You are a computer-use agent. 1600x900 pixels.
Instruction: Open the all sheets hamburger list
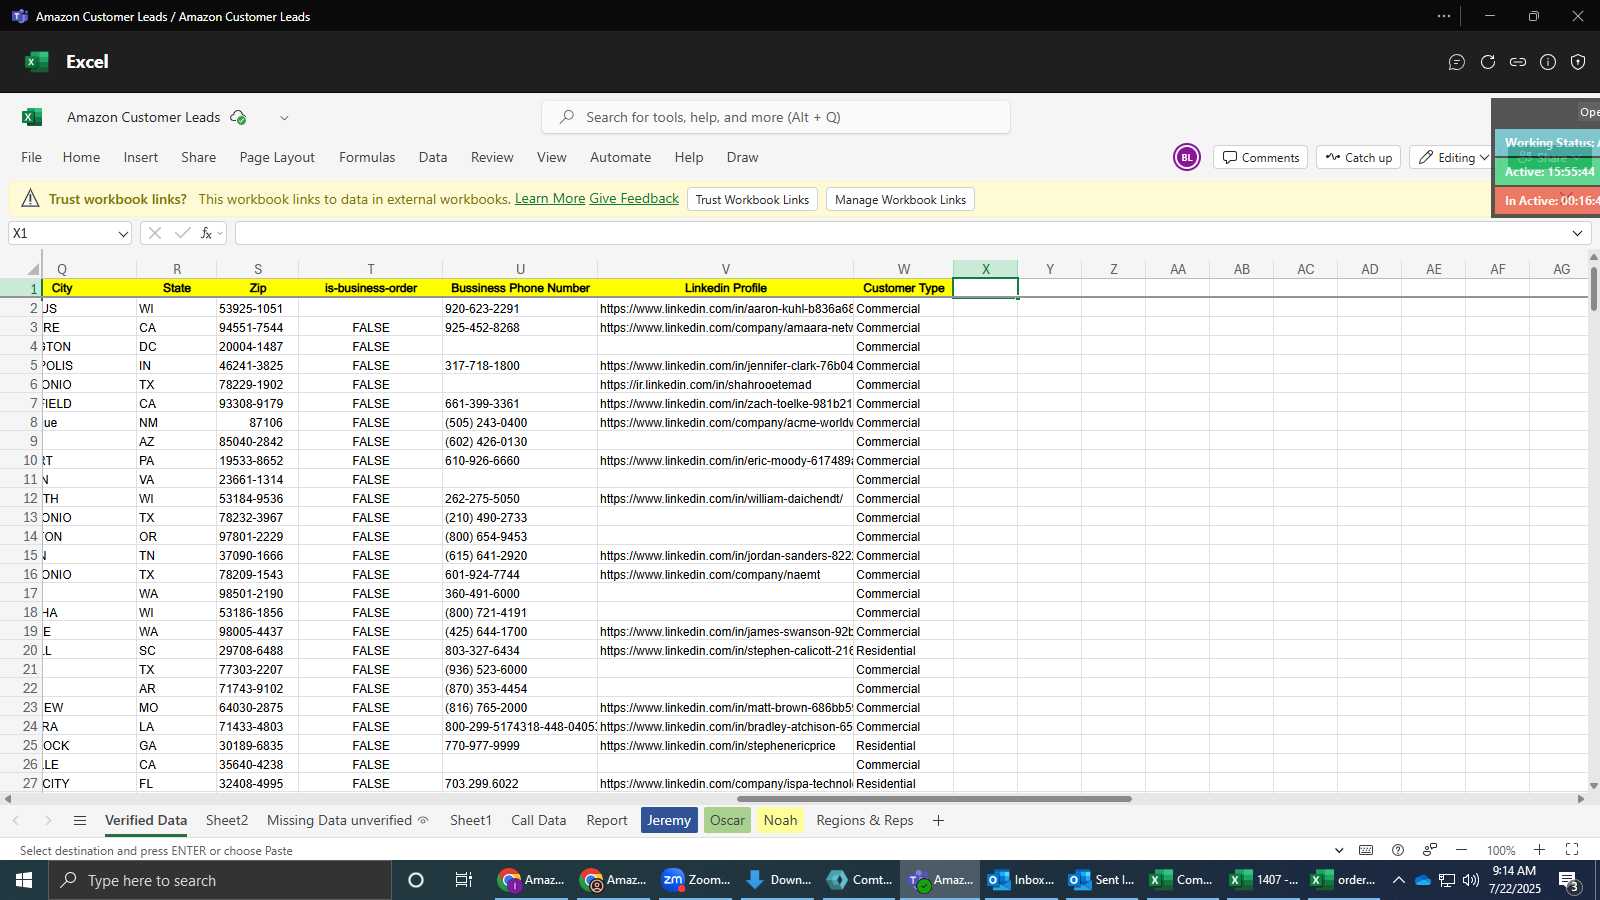80,821
